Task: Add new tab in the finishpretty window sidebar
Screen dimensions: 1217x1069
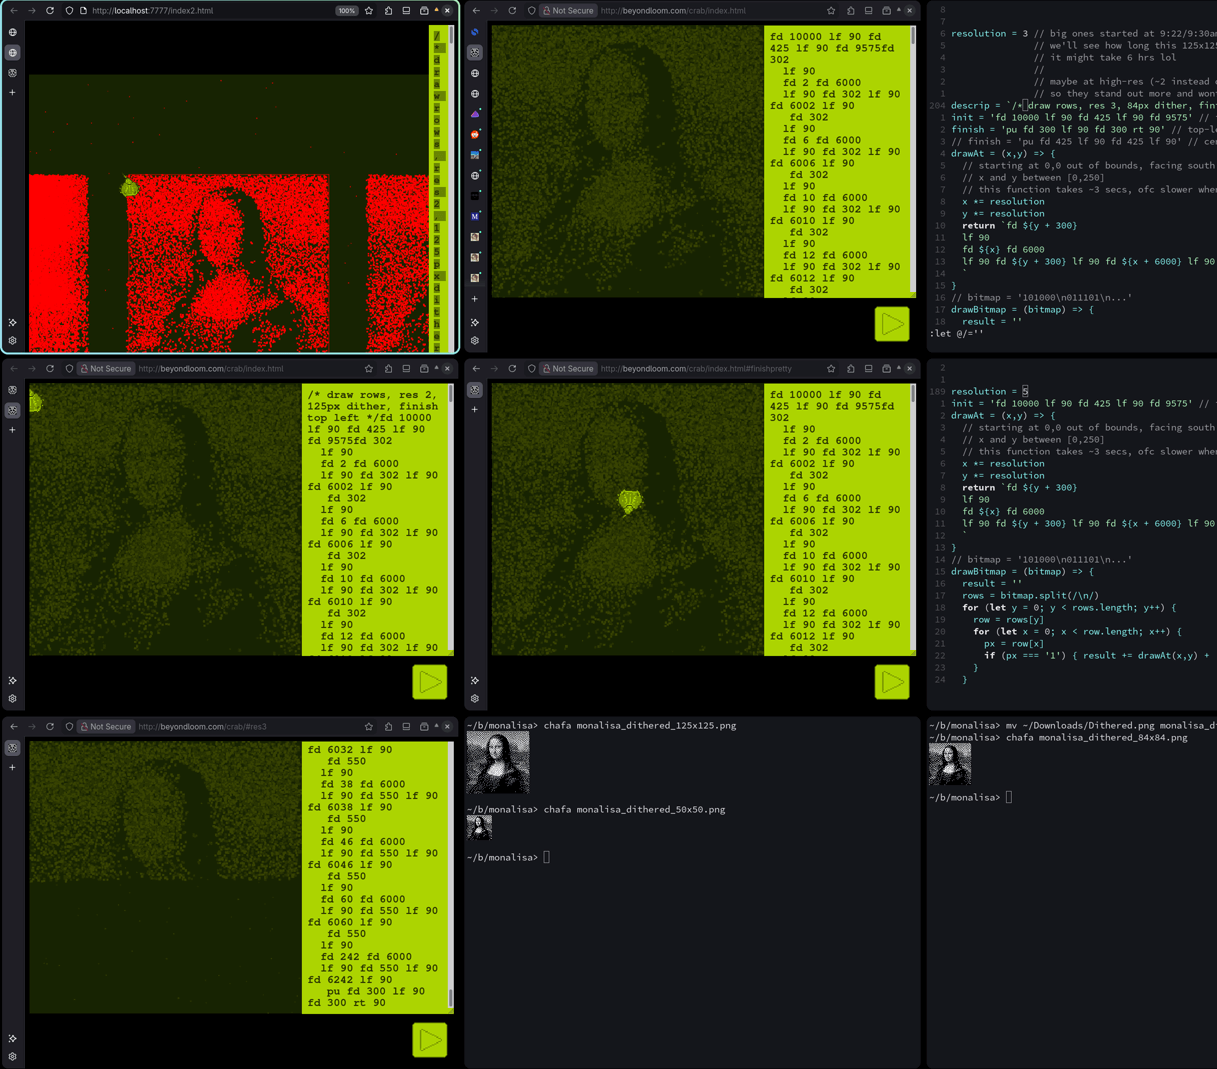Action: pos(475,410)
